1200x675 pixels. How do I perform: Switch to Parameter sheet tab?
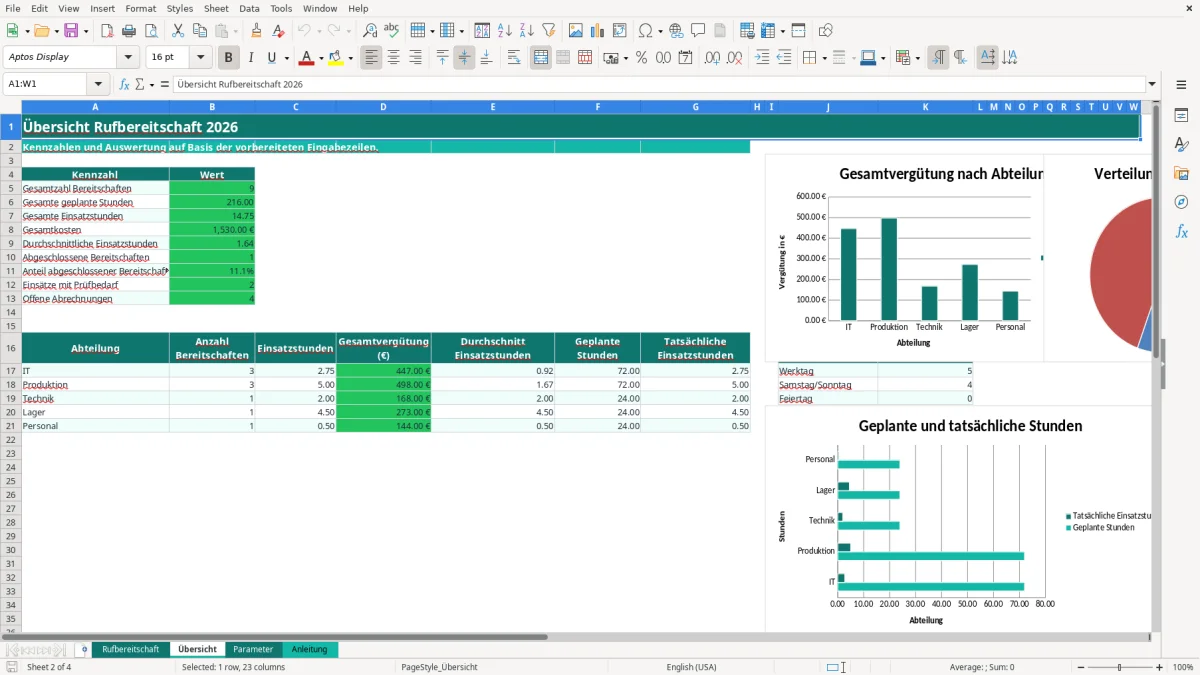click(x=253, y=649)
